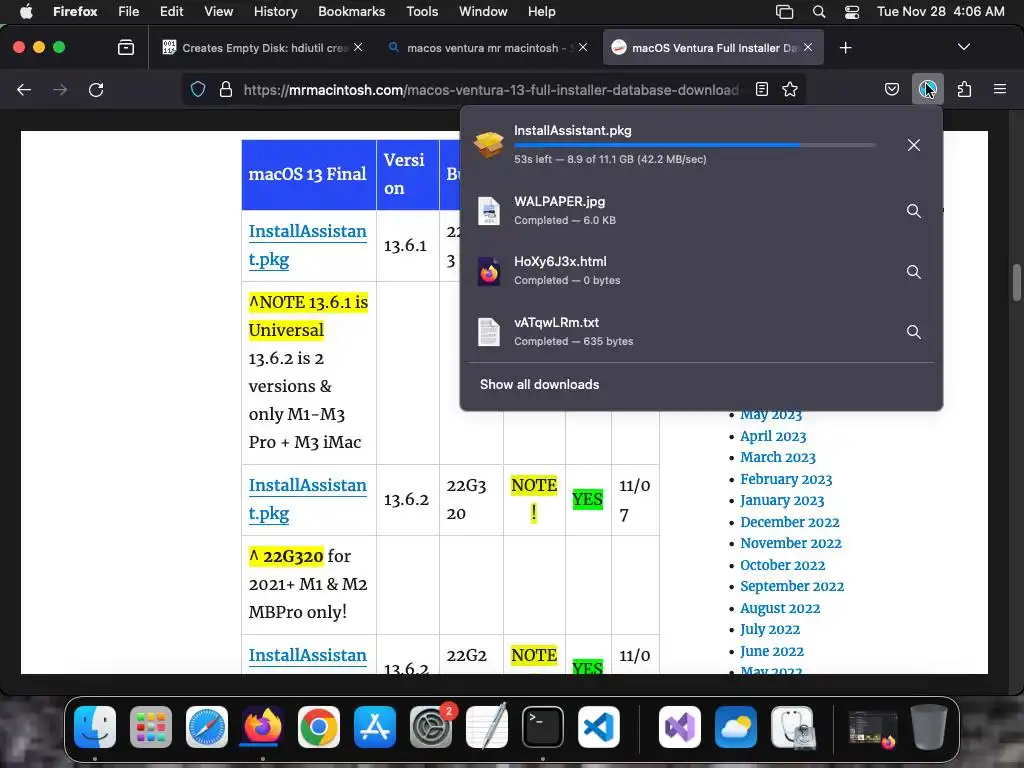Open the Apple menu

tap(26, 12)
